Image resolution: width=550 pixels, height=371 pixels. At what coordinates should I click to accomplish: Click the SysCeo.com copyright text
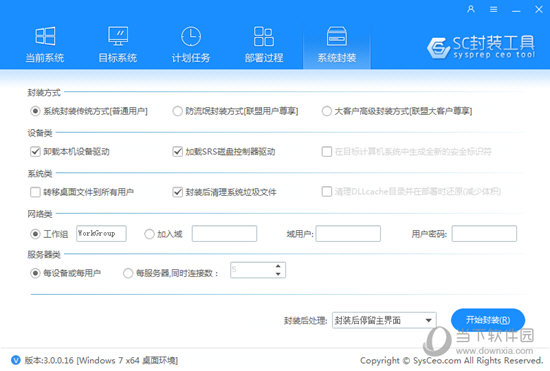click(451, 360)
